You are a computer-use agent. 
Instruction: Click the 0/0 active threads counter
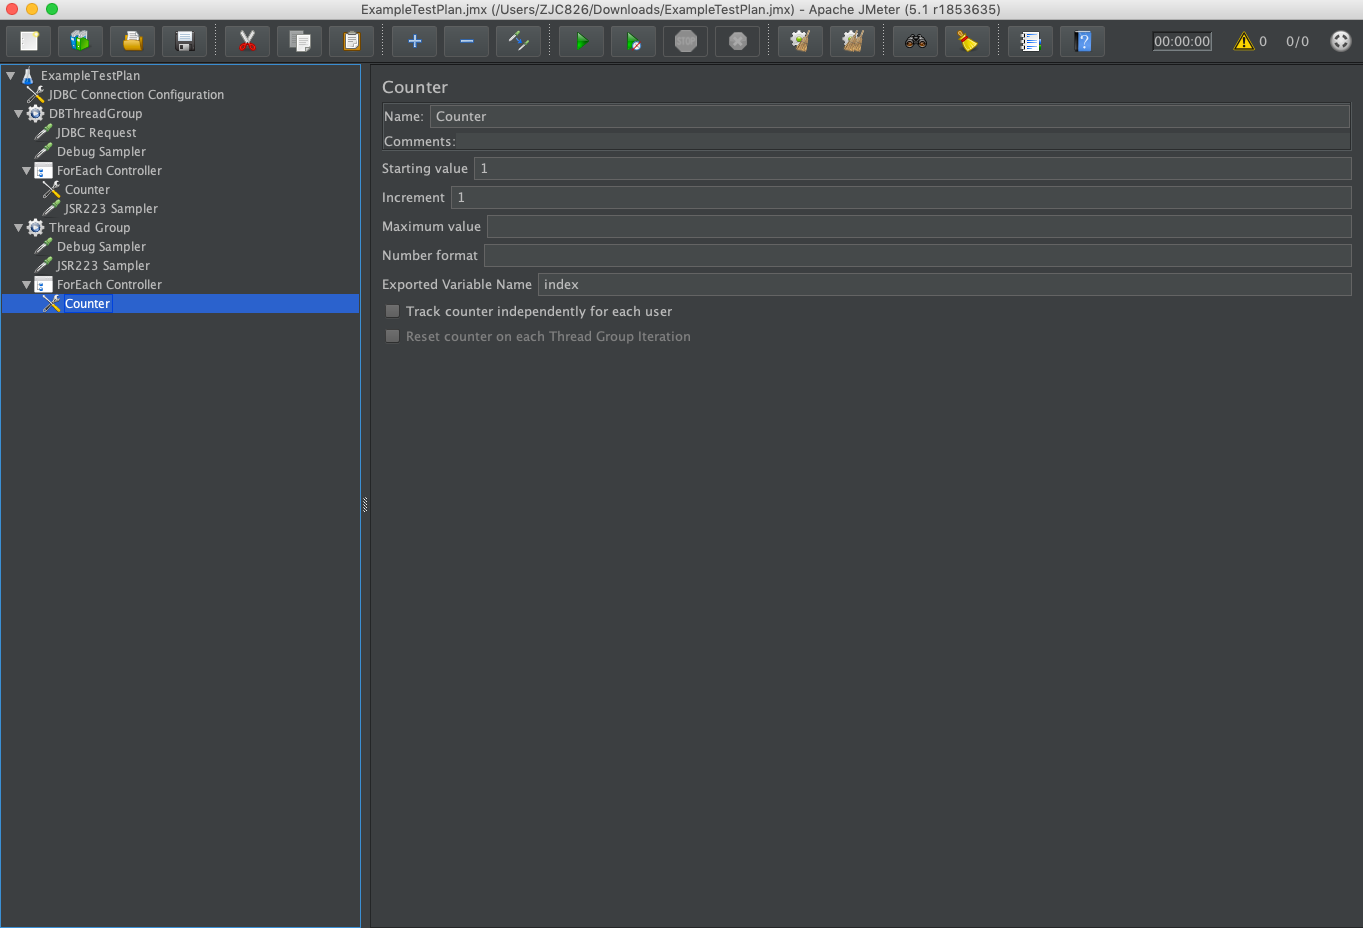(1297, 41)
